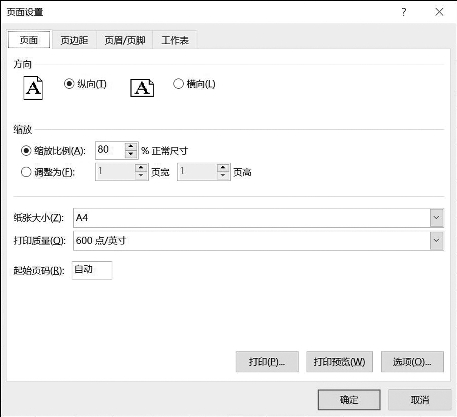Click the 起始页码 input field

click(92, 270)
